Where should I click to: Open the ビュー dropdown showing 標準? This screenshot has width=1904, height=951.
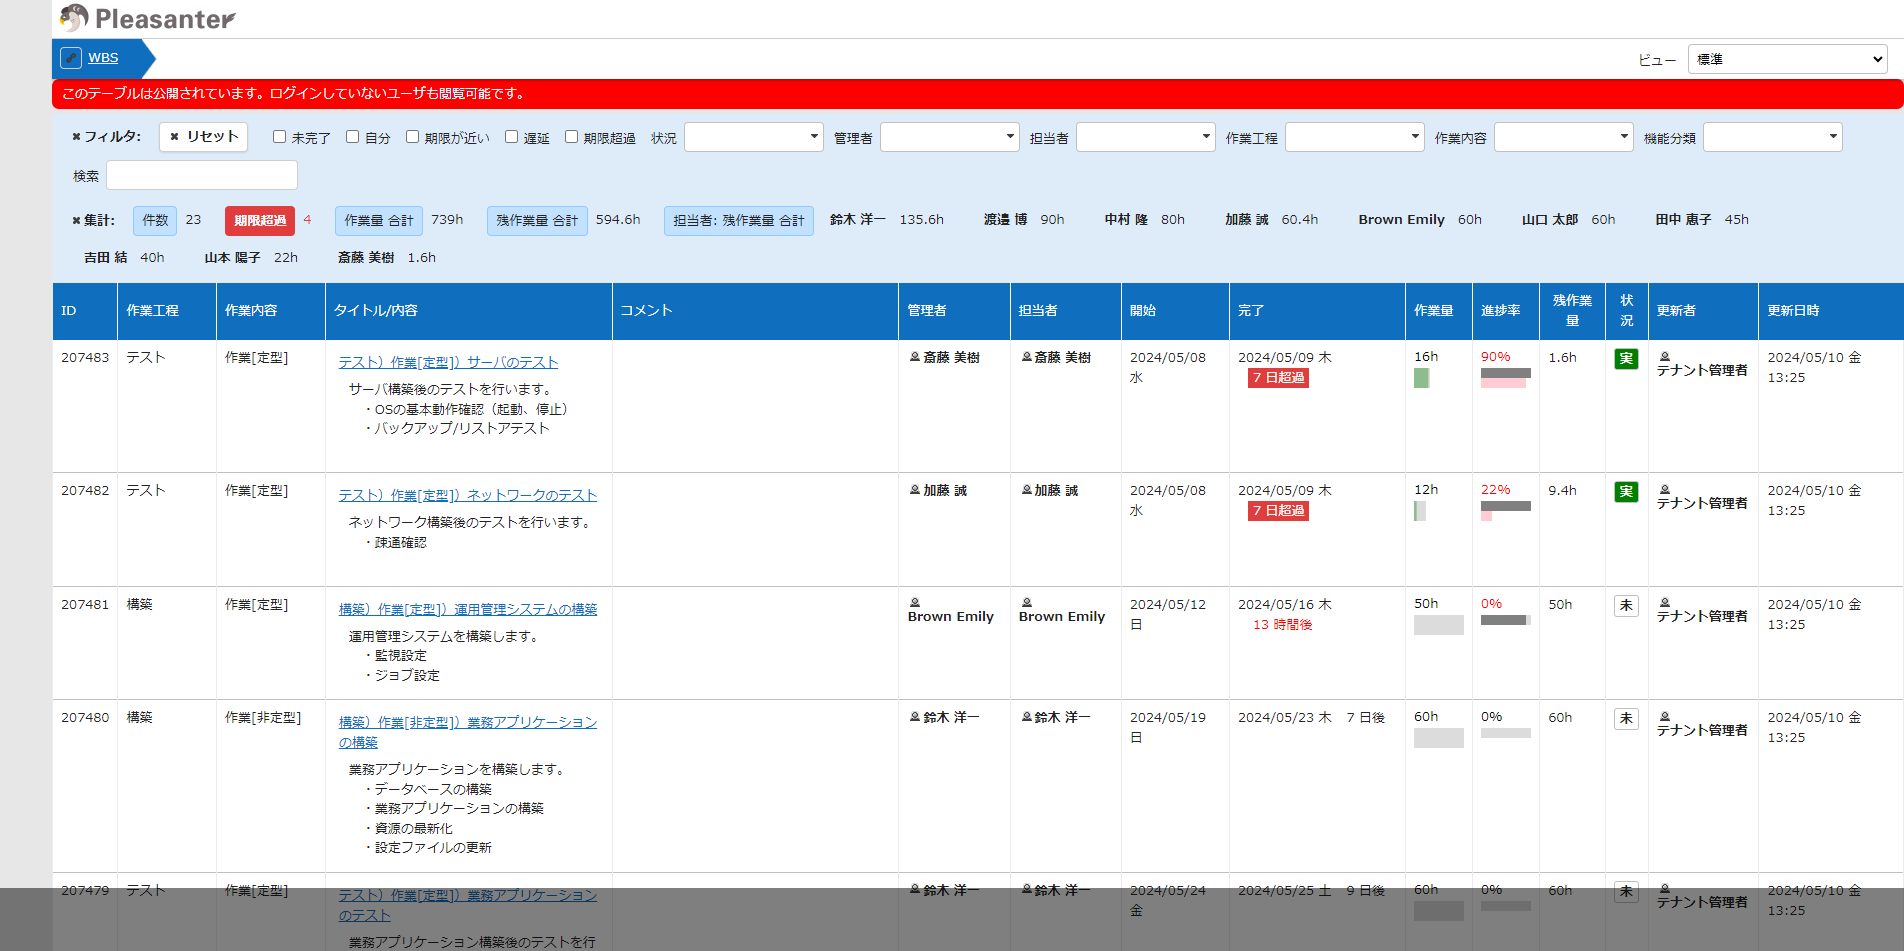point(1787,59)
